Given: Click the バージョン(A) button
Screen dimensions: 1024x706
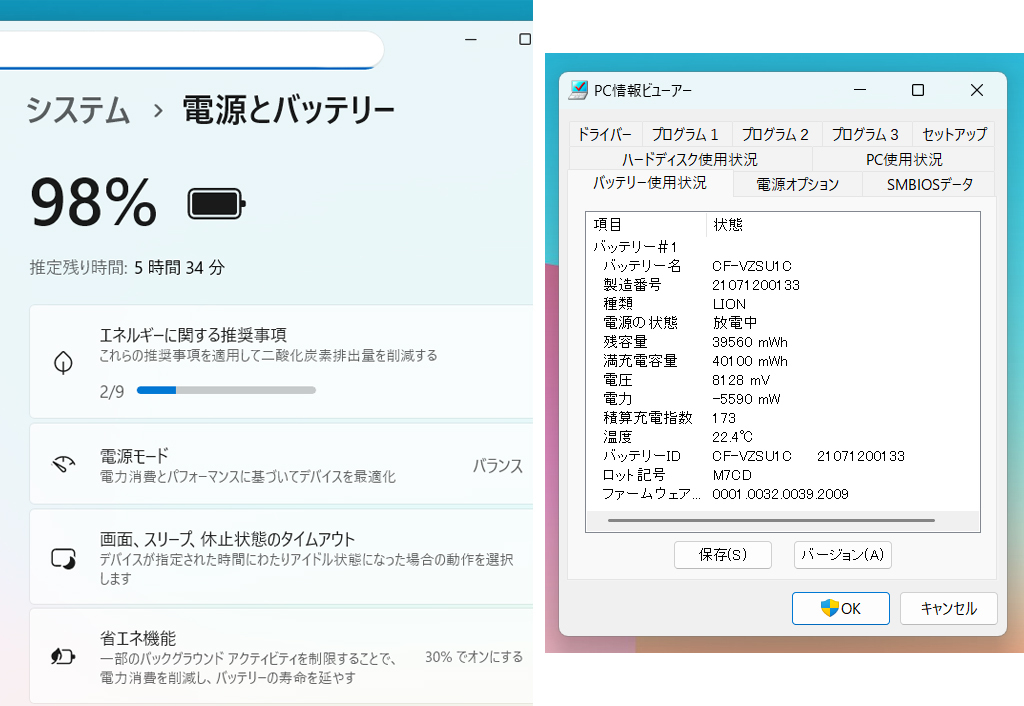Looking at the screenshot, I should [843, 555].
